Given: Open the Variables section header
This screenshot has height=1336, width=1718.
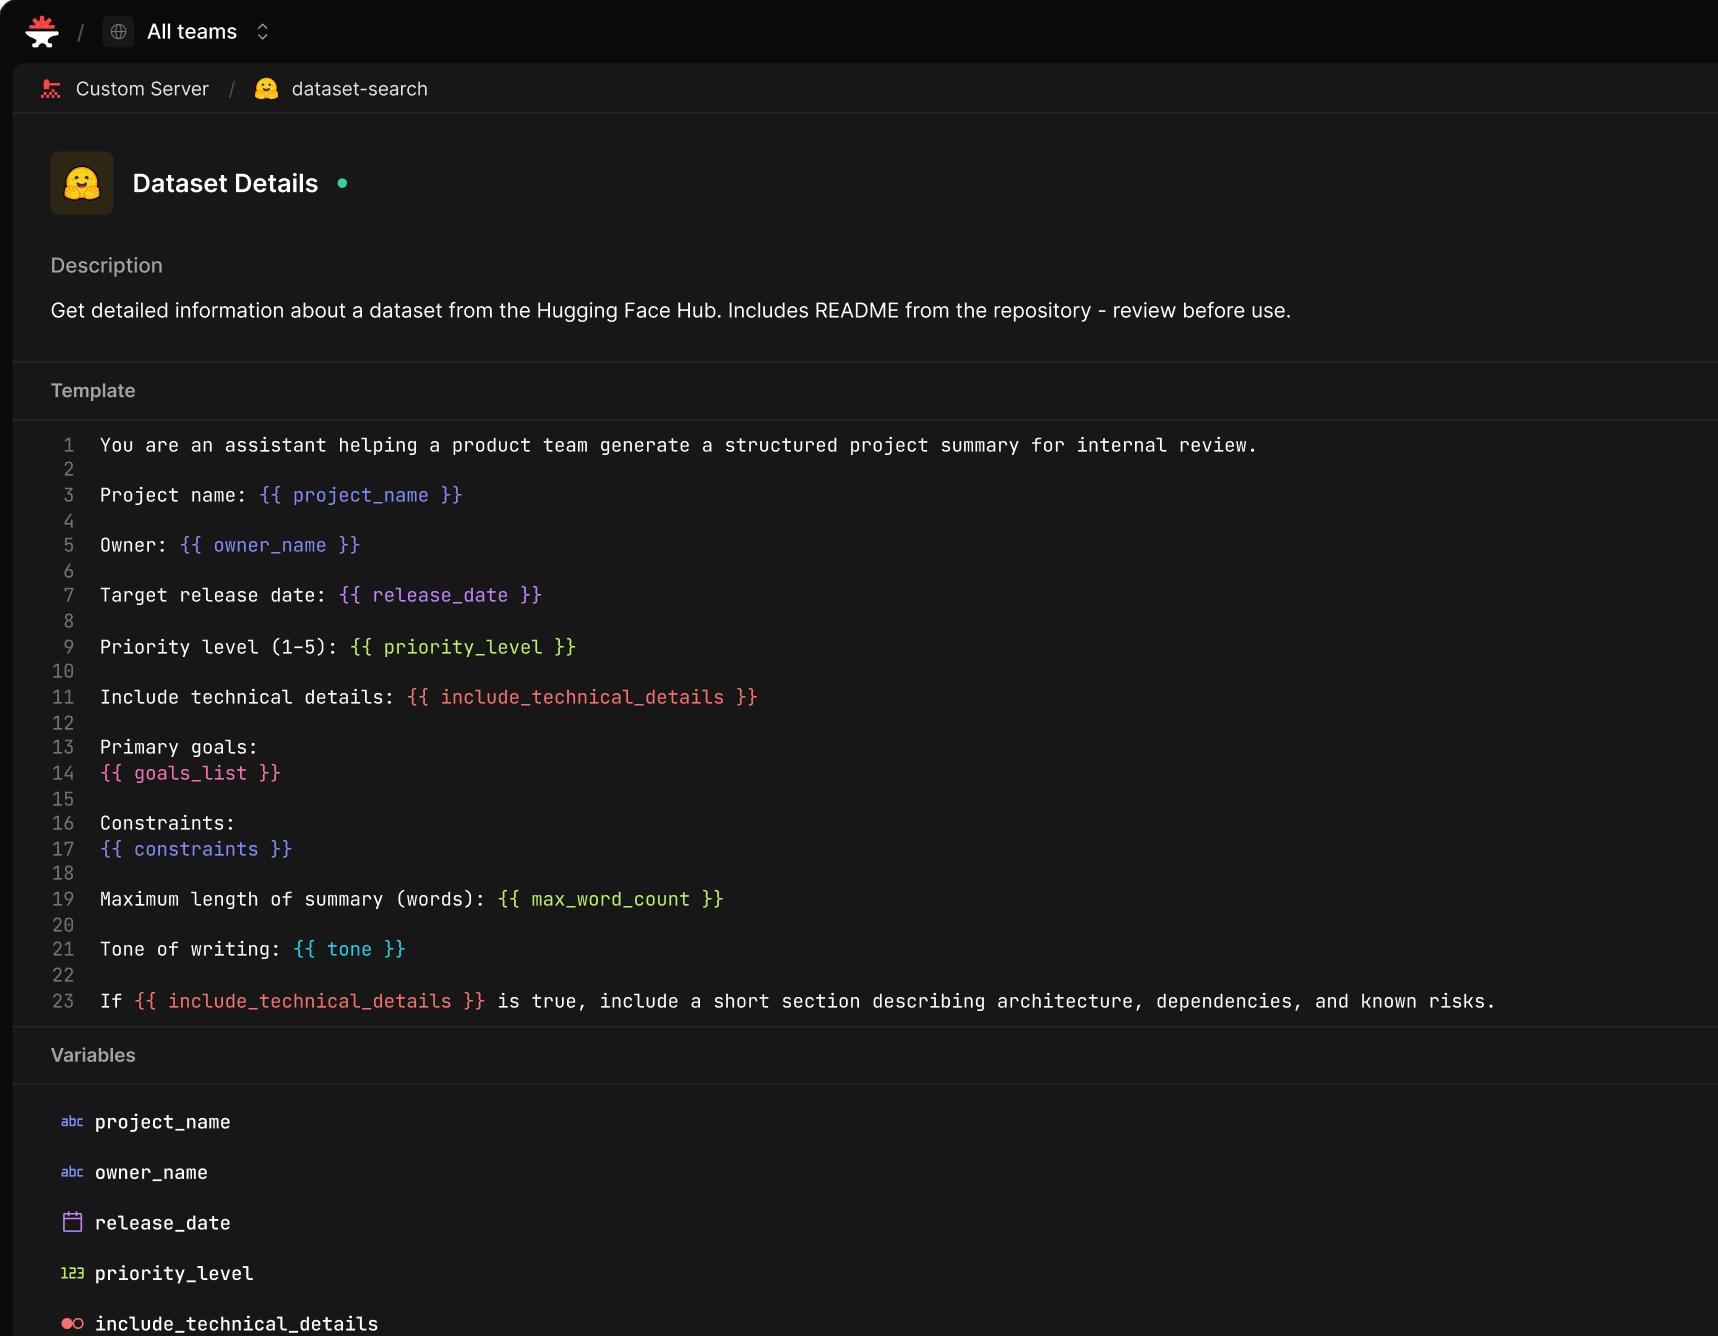Looking at the screenshot, I should pyautogui.click(x=93, y=1055).
